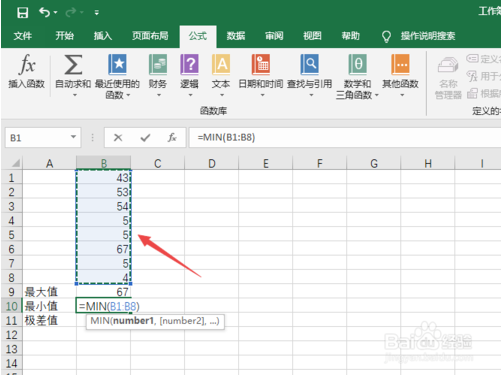Image resolution: width=502 pixels, height=375 pixels.
Task: Open the 逻辑 functions icon
Action: coord(189,64)
